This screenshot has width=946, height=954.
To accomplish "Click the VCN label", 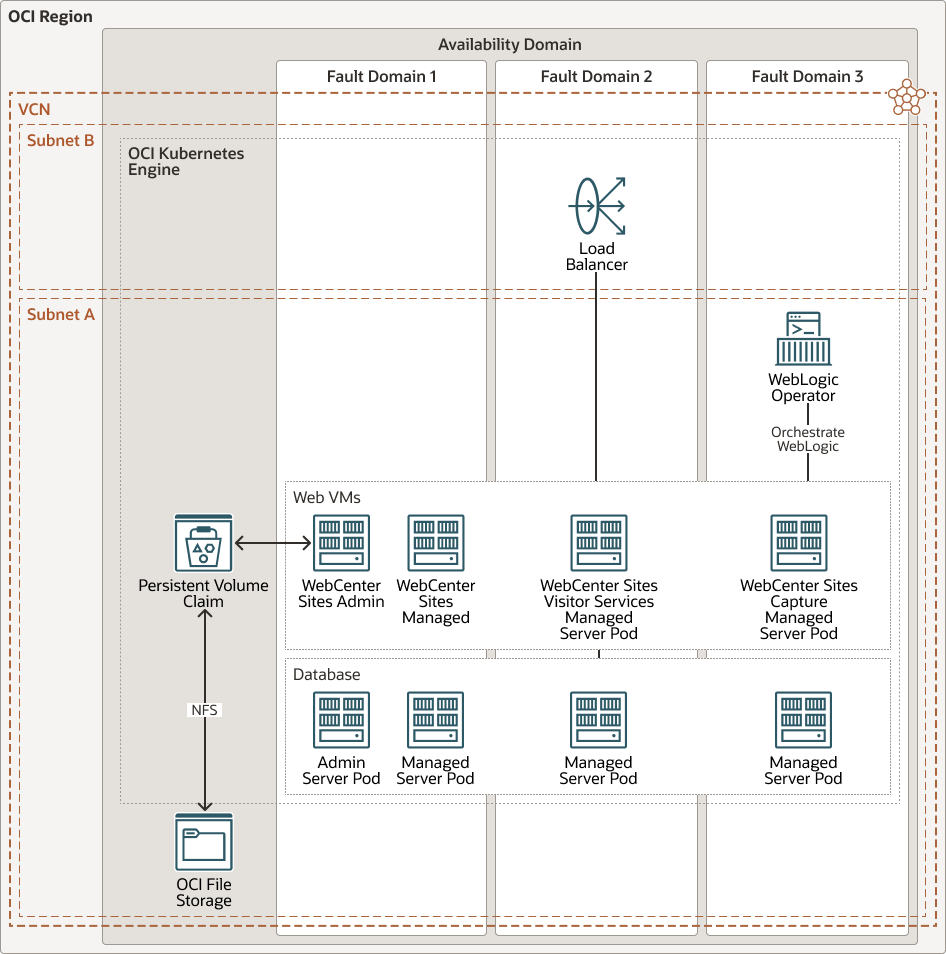I will point(34,110).
